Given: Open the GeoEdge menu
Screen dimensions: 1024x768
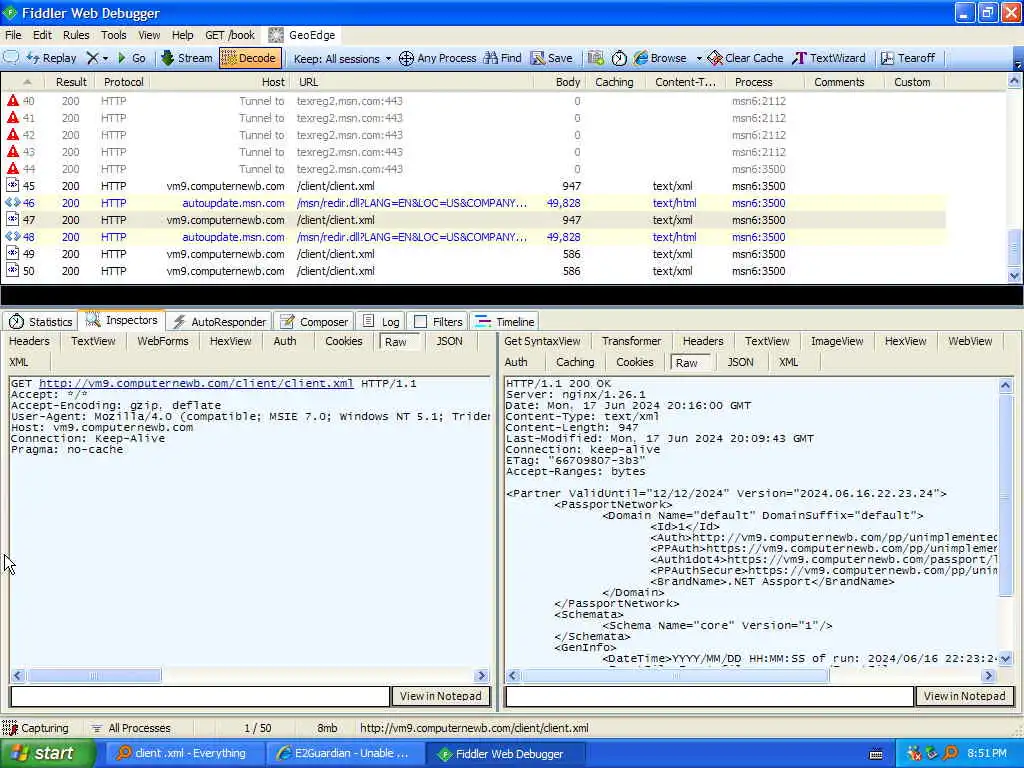Looking at the screenshot, I should 302,35.
